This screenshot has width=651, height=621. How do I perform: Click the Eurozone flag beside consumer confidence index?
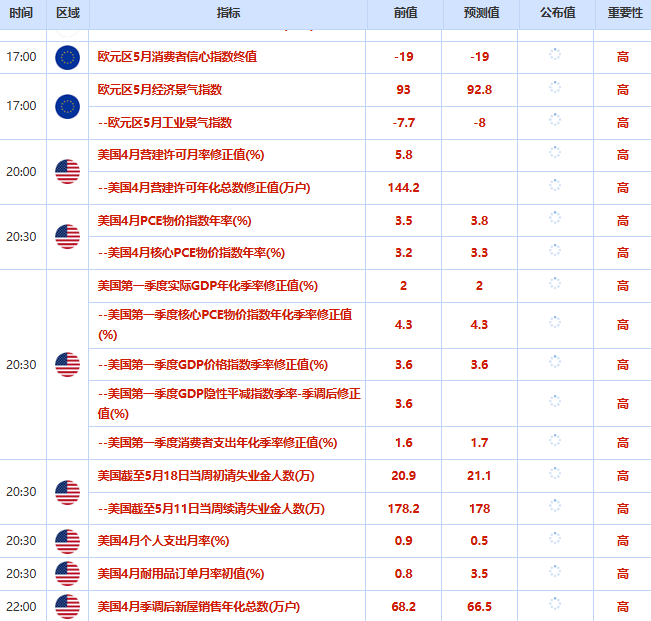pyautogui.click(x=67, y=57)
